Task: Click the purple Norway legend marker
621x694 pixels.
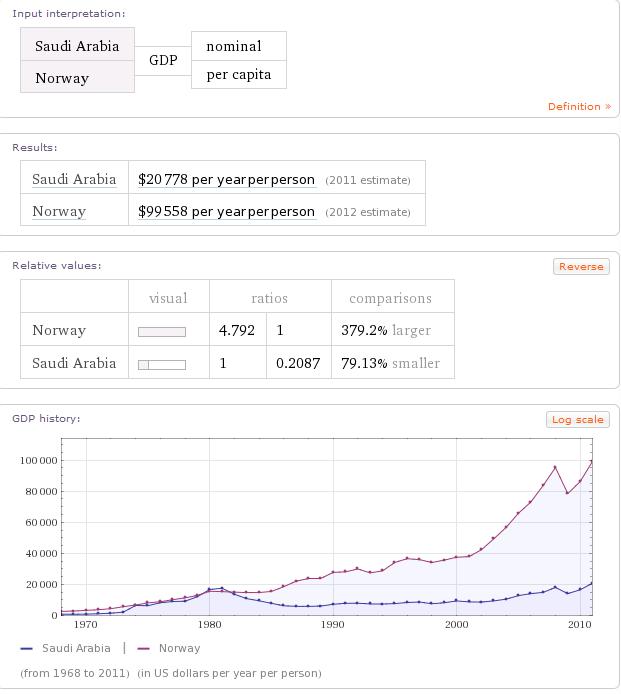Action: (144, 648)
